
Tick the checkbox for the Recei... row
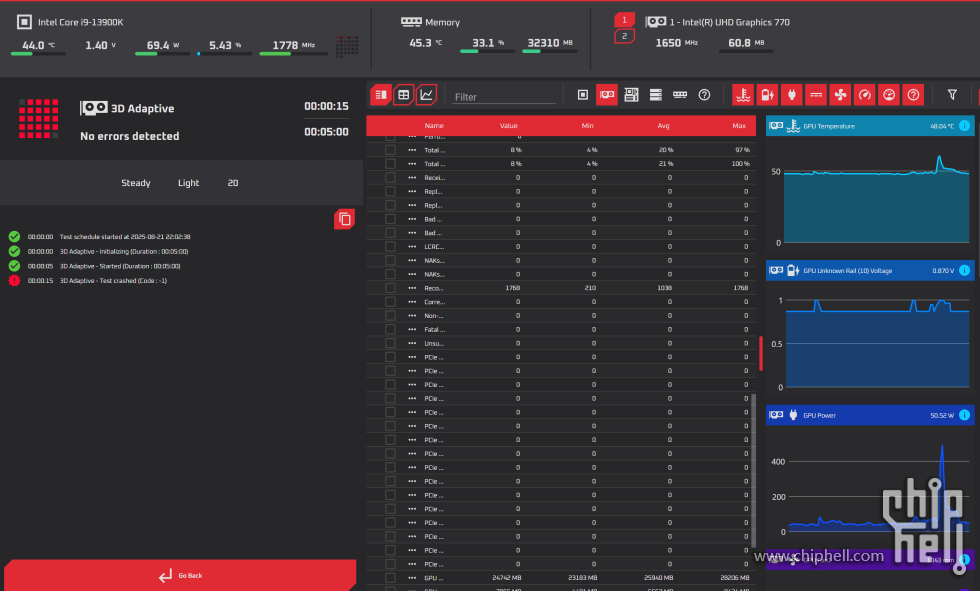click(x=391, y=177)
